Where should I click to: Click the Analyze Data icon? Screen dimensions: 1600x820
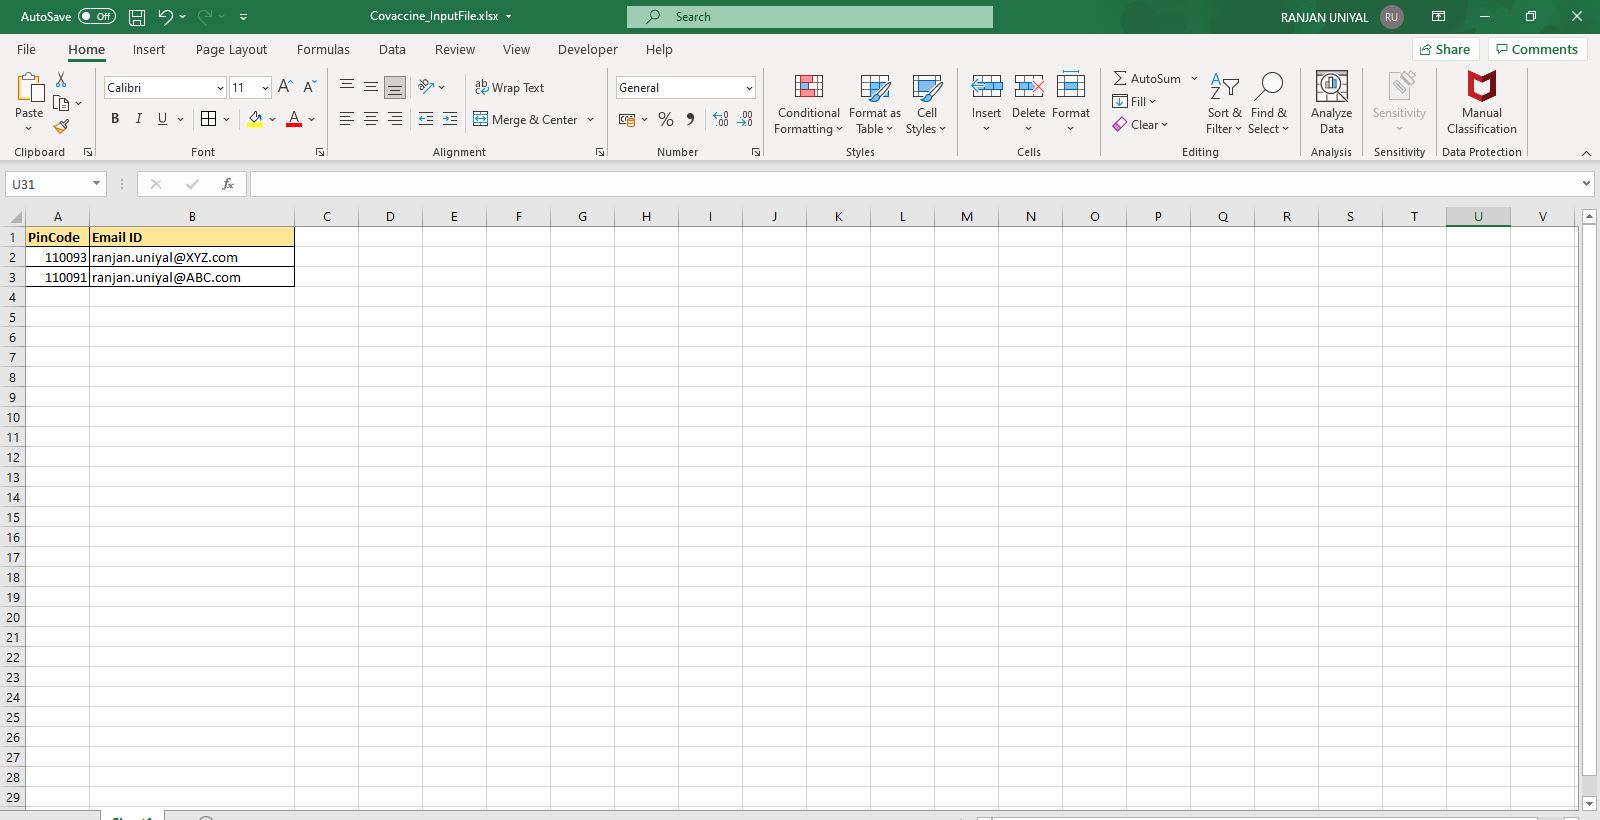pos(1331,102)
